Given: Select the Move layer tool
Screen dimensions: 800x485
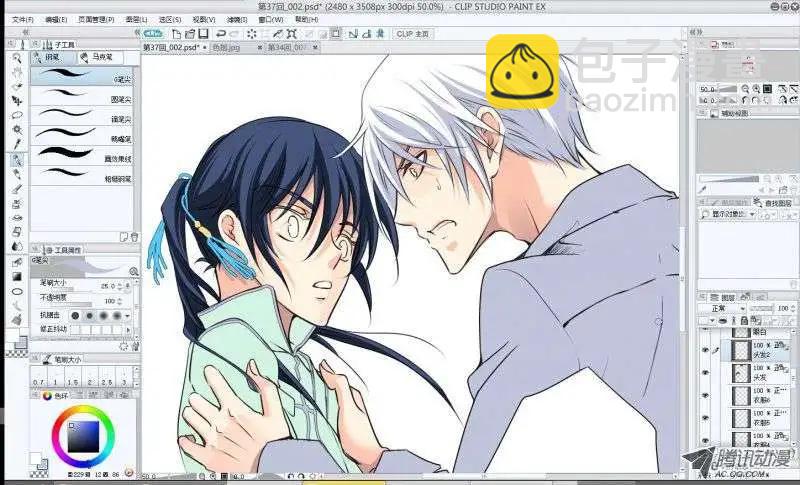Looking at the screenshot, I should pyautogui.click(x=17, y=101).
